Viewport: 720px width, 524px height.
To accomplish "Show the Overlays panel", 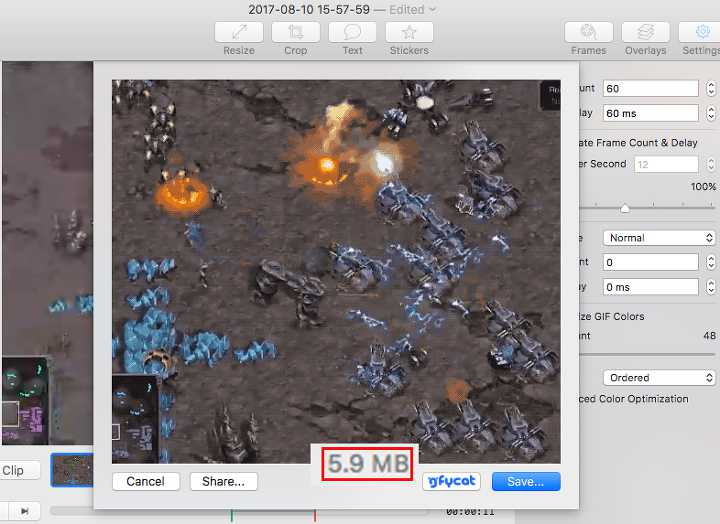I will 645,33.
